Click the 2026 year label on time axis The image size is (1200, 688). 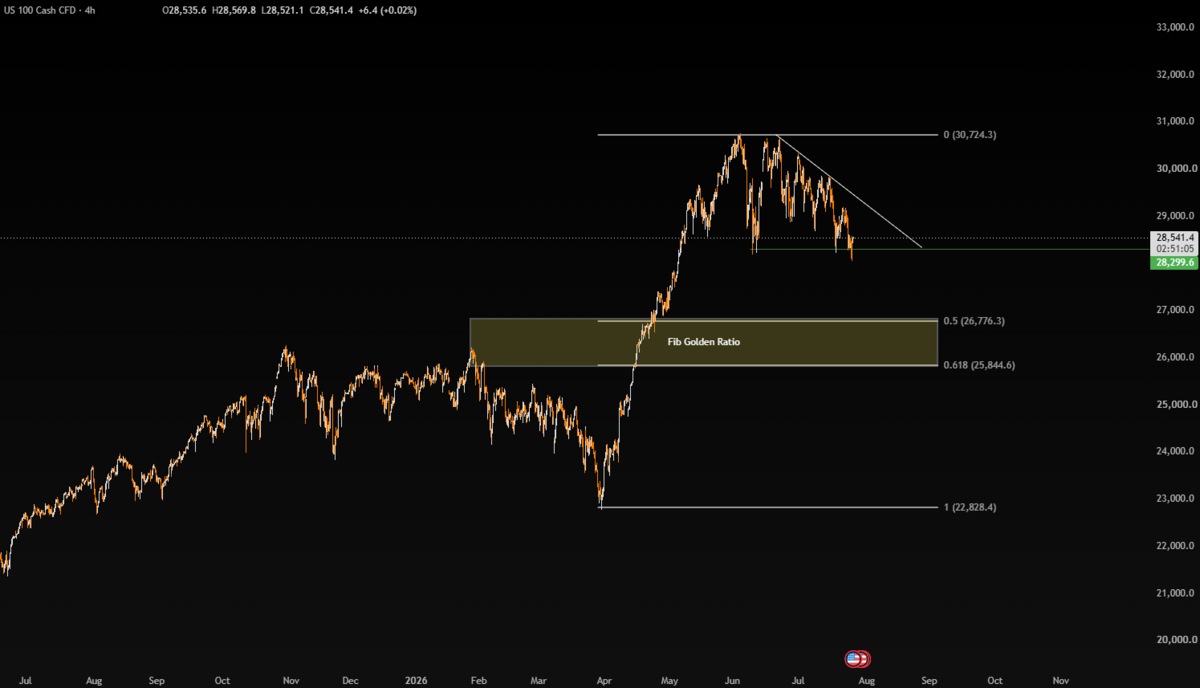tap(416, 680)
